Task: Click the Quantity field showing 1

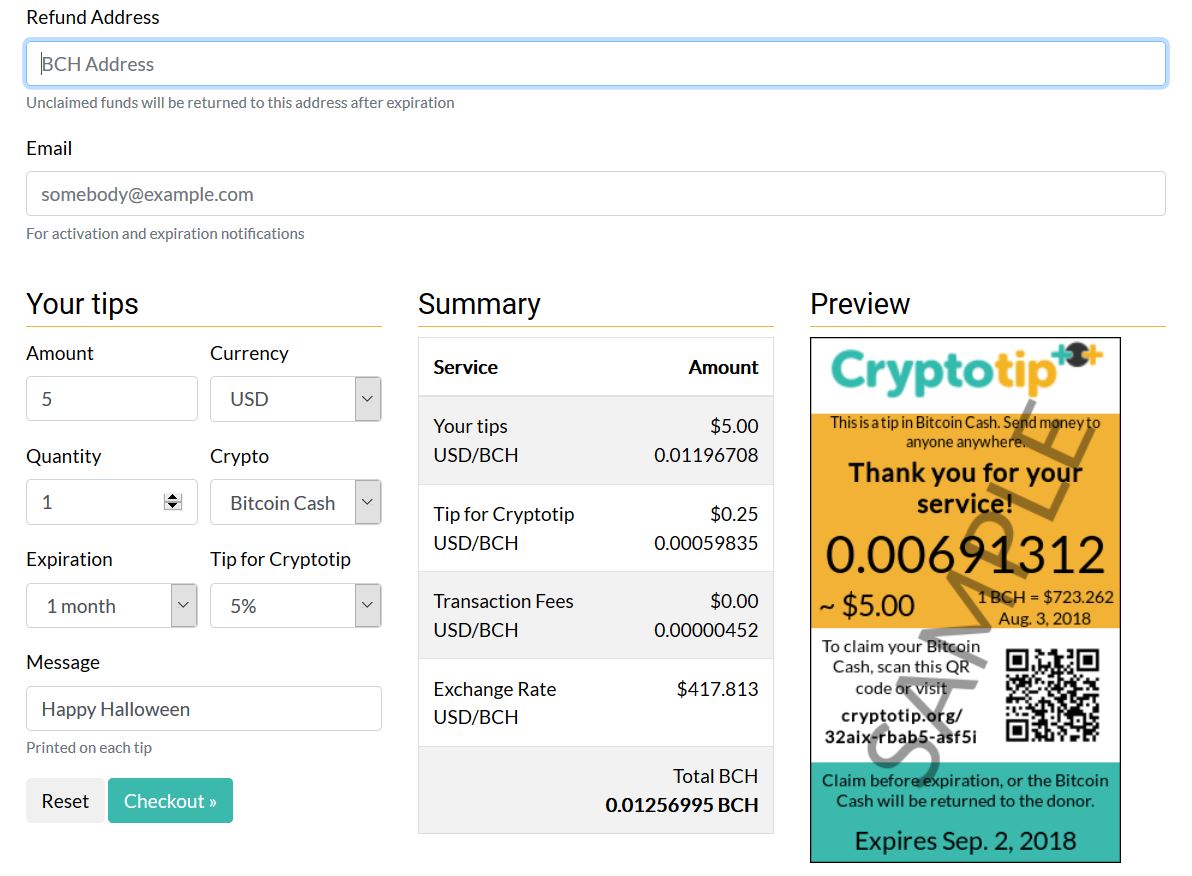Action: point(112,502)
